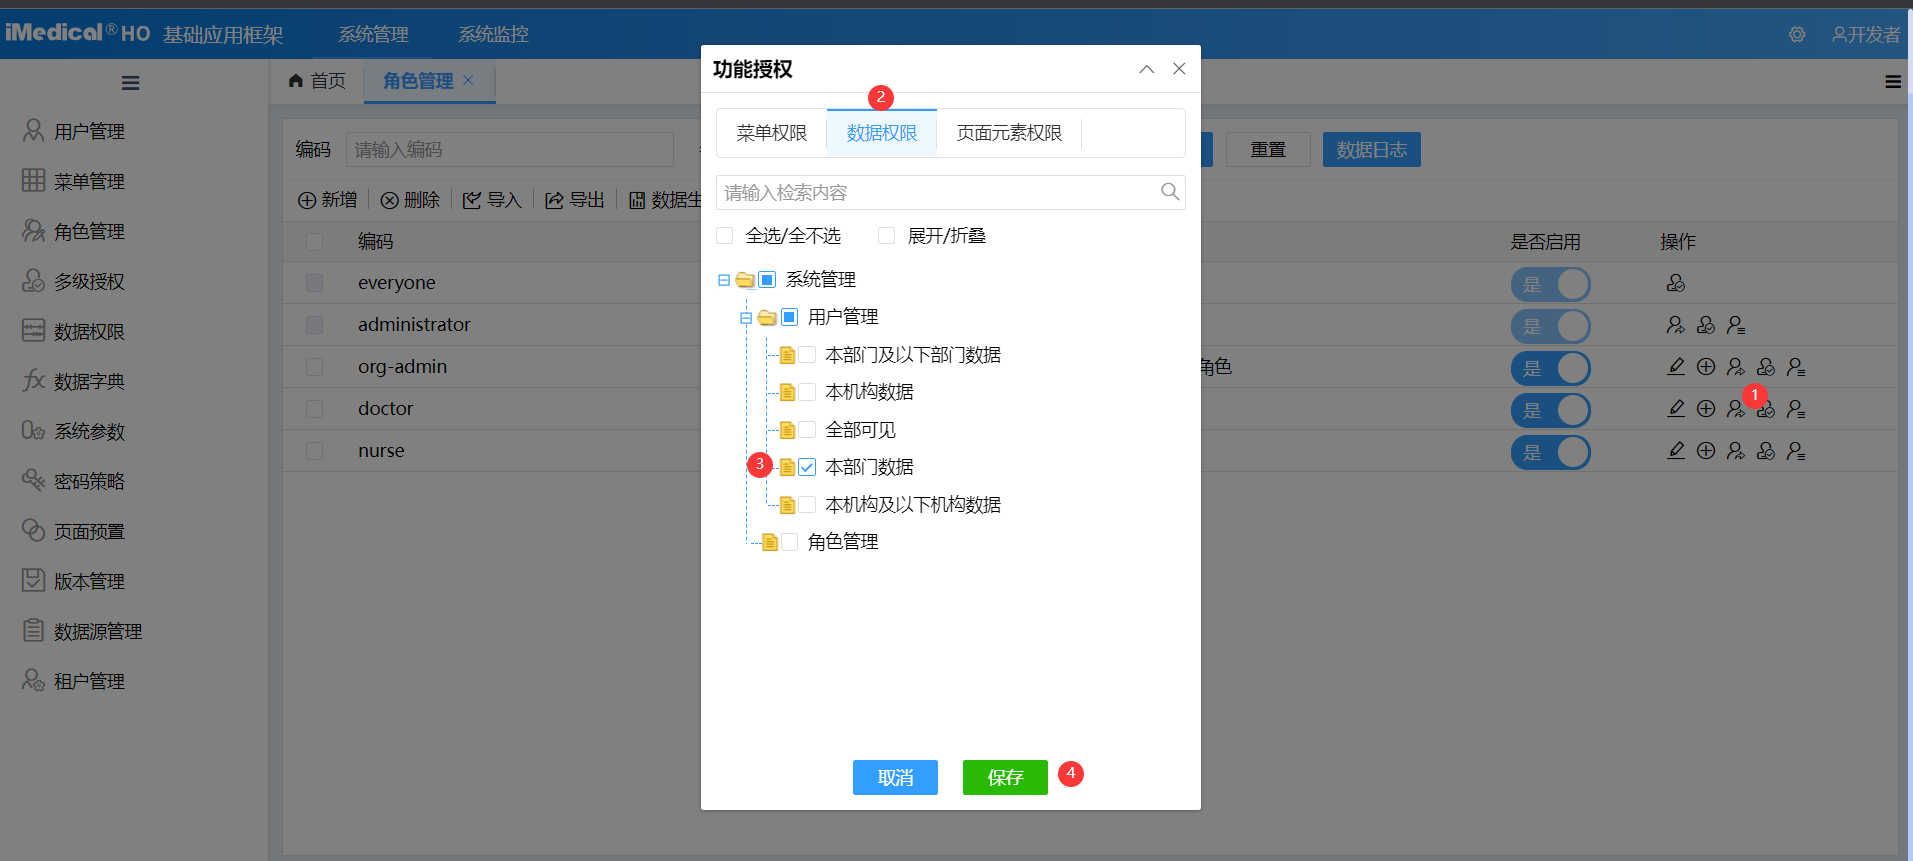Viewport: 1913px width, 861px height.
Task: Collapse the 系统管理 tree node
Action: click(724, 280)
